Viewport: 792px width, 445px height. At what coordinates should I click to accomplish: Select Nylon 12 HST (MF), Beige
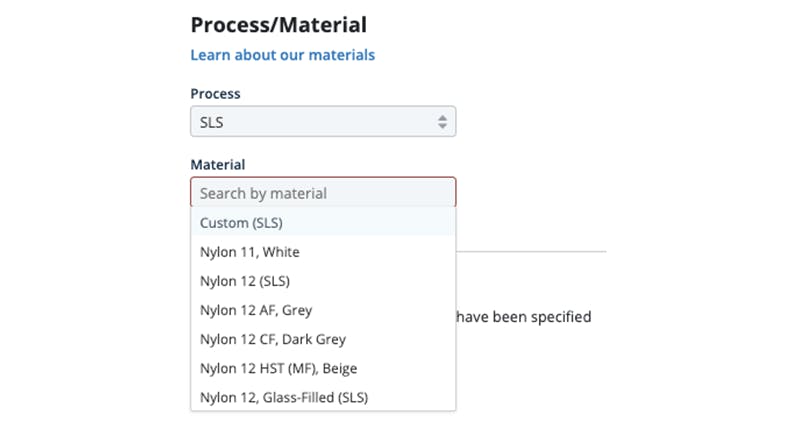(278, 368)
